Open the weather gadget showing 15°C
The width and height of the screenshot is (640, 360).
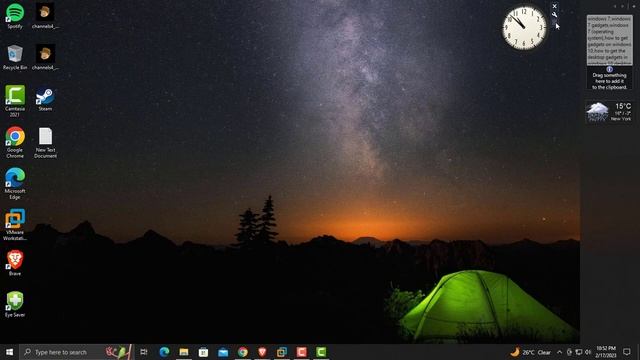coord(609,112)
